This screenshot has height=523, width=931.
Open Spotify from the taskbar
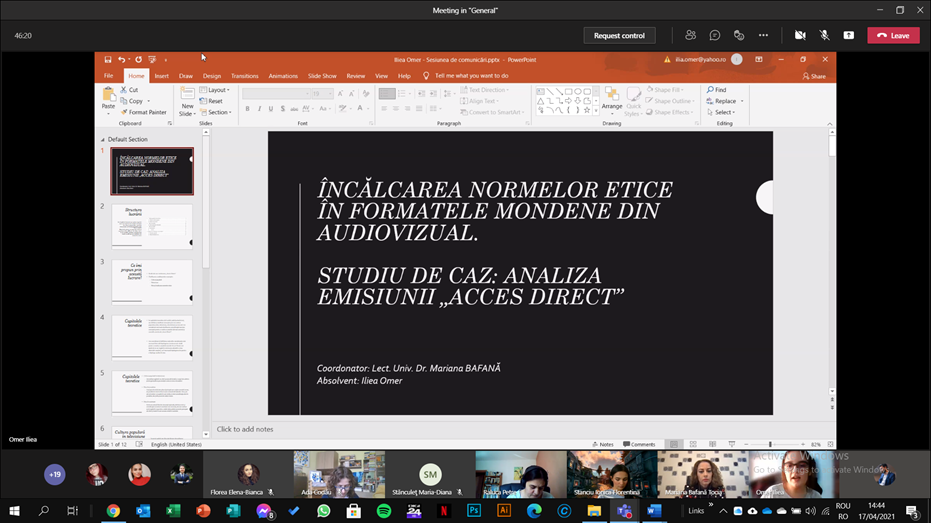click(384, 511)
